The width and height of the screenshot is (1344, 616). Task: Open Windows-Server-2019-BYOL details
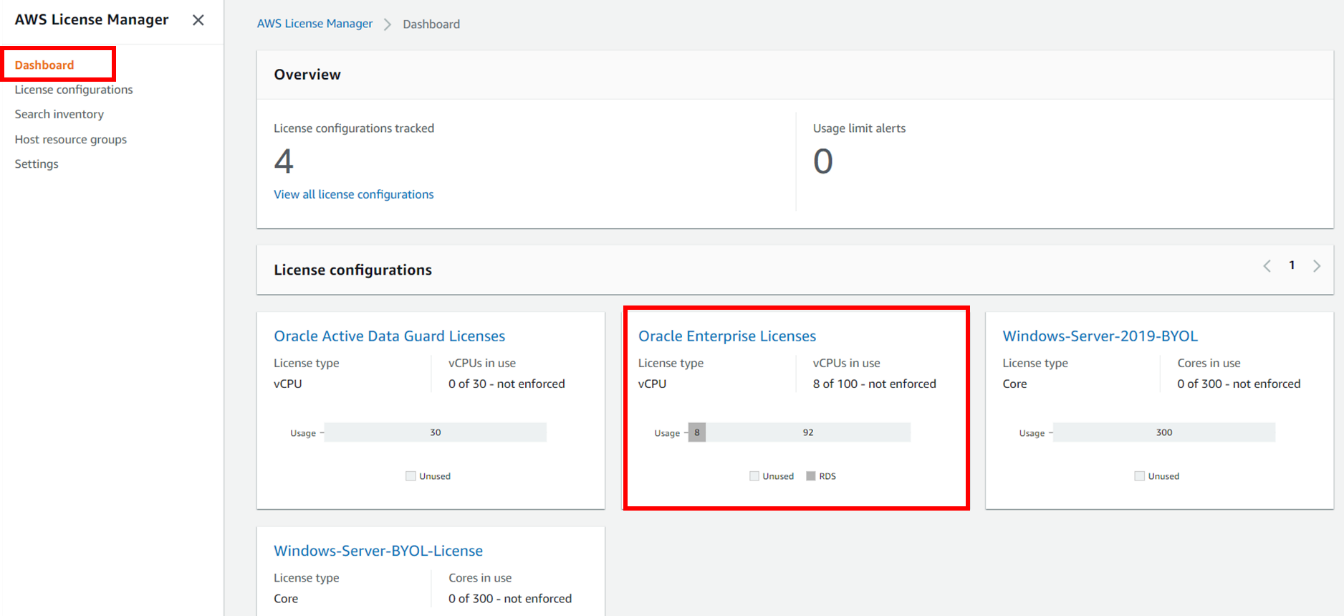click(x=1100, y=335)
